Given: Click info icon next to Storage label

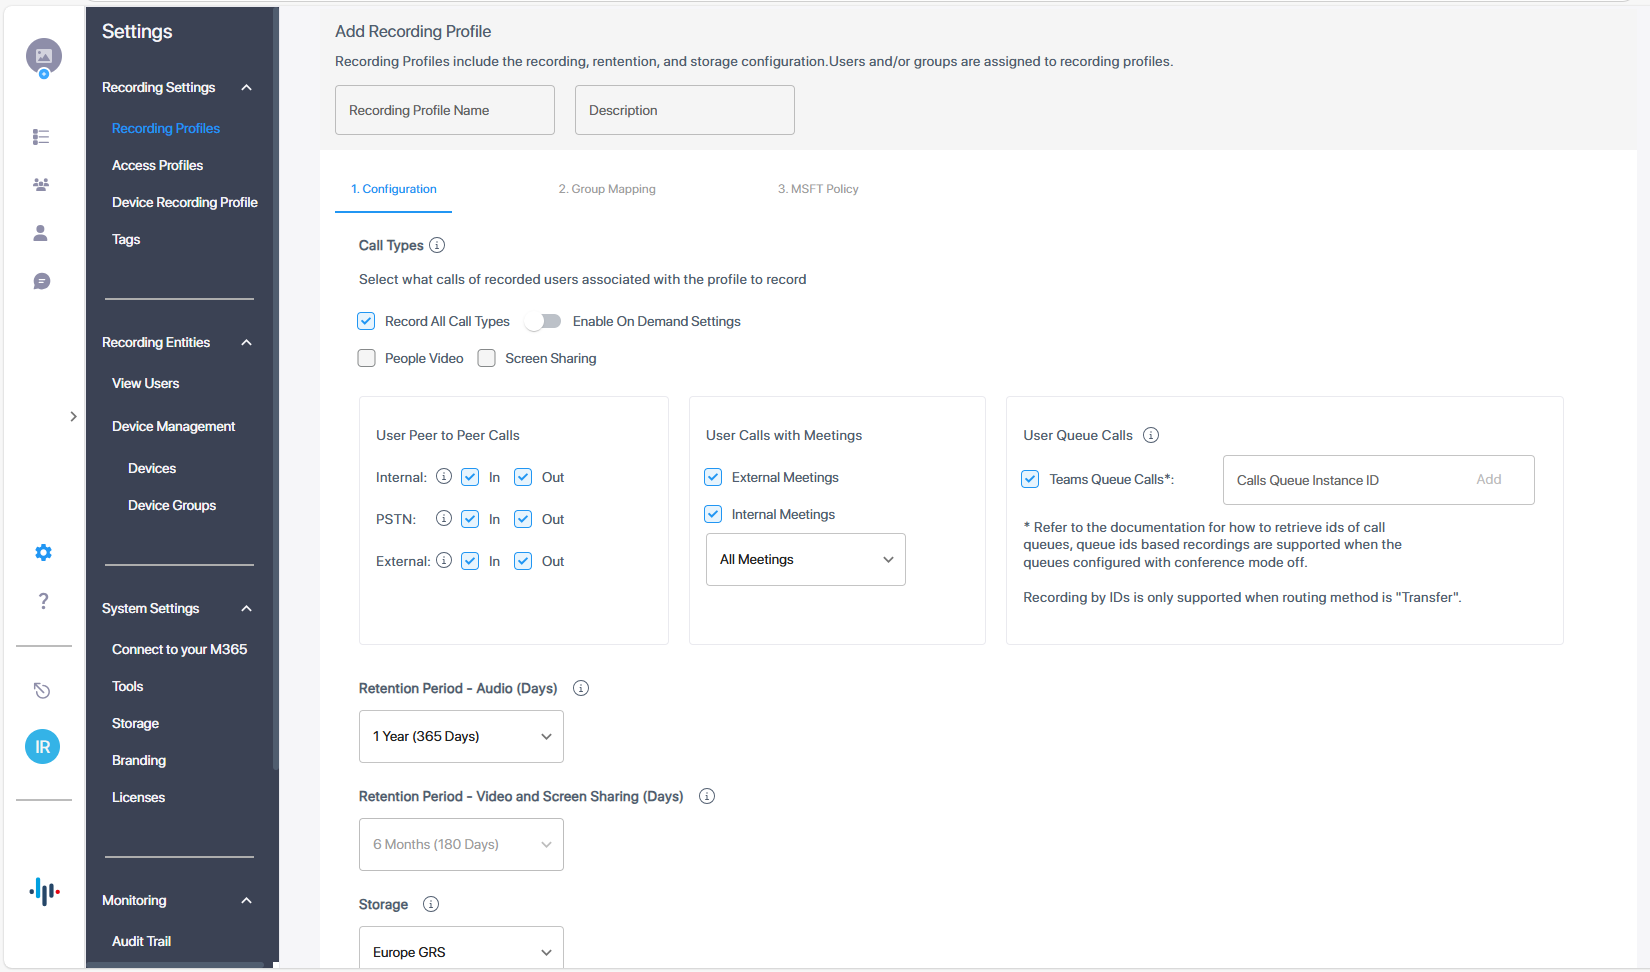Looking at the screenshot, I should [x=431, y=904].
